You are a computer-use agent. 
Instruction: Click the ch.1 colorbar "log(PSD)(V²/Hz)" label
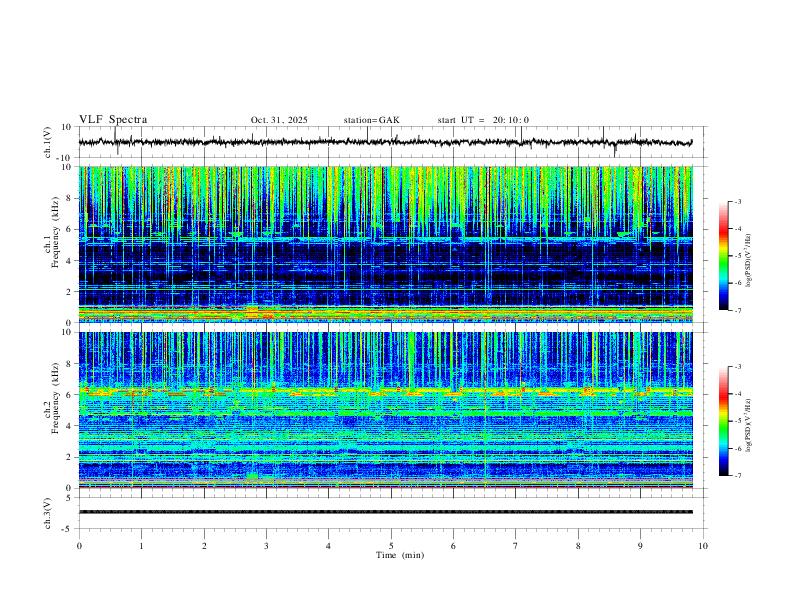pos(748,261)
